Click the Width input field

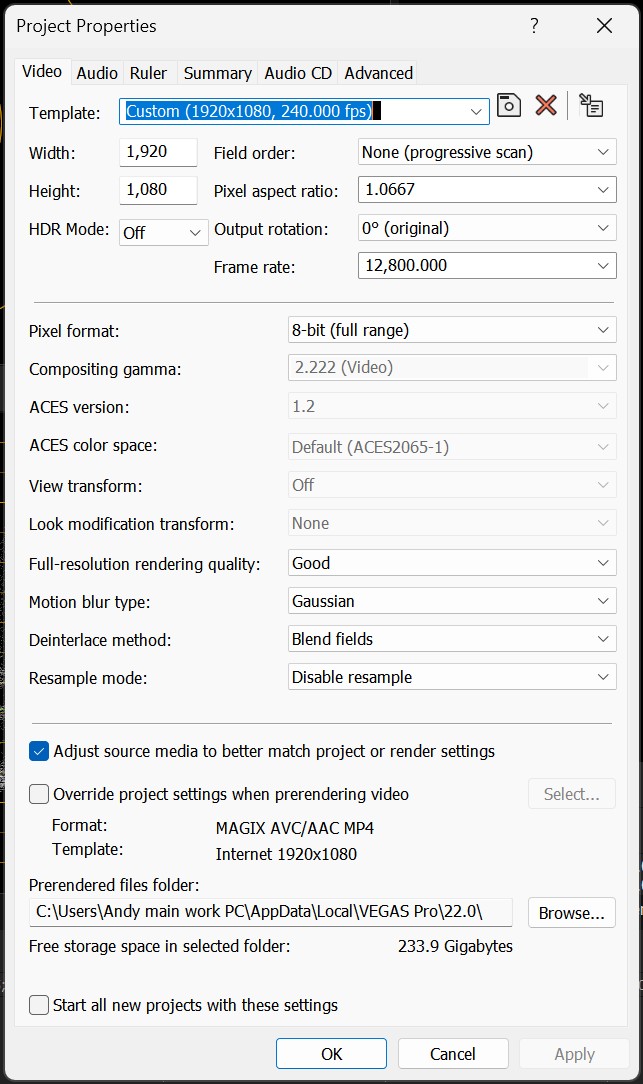click(158, 152)
